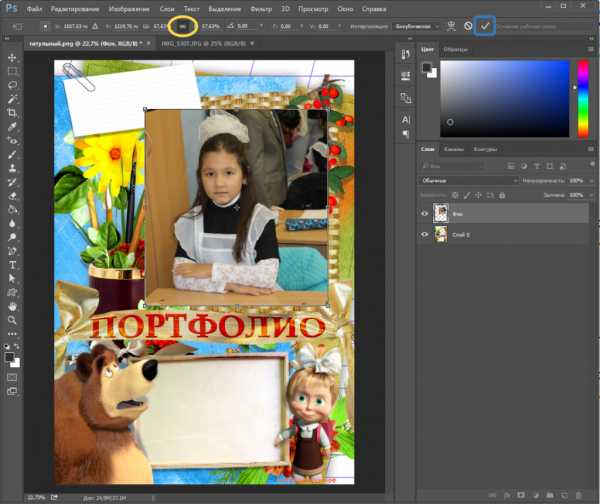Open the layer blend mode dropdown
Screen dimensions: 600x504
[469, 180]
